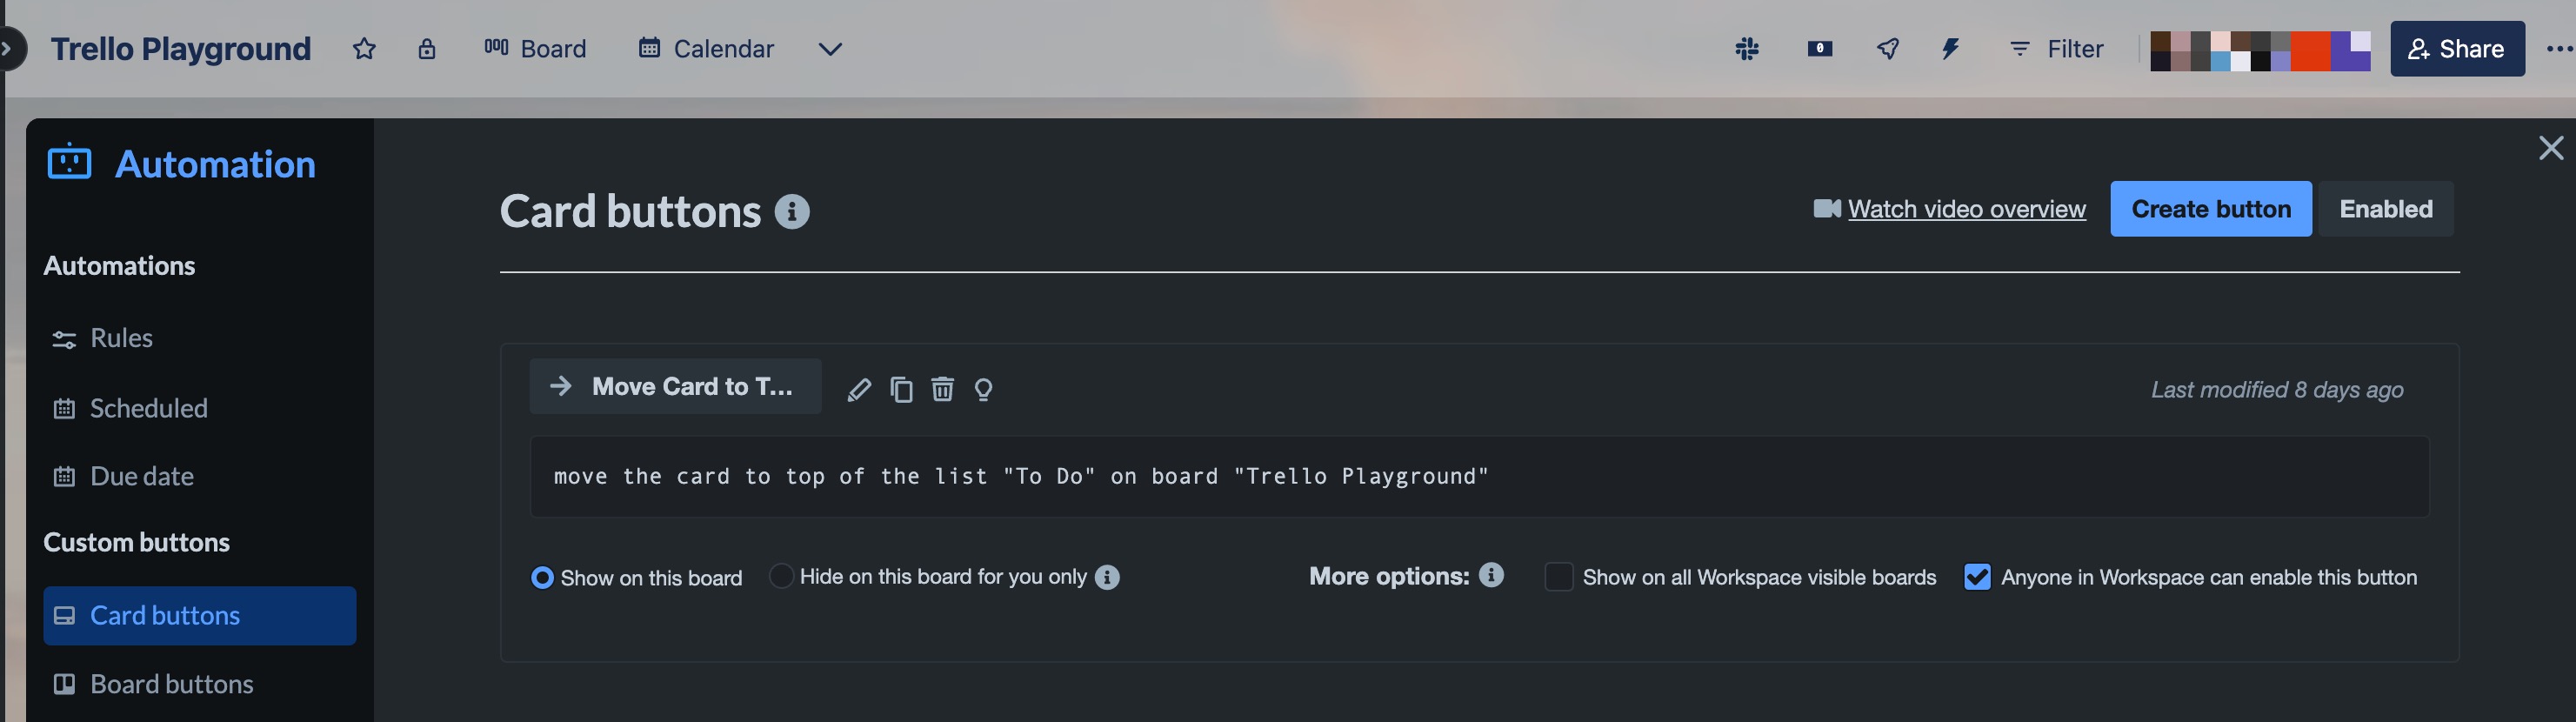Open card count badge icon in header
The height and width of the screenshot is (722, 2576).
(1819, 48)
